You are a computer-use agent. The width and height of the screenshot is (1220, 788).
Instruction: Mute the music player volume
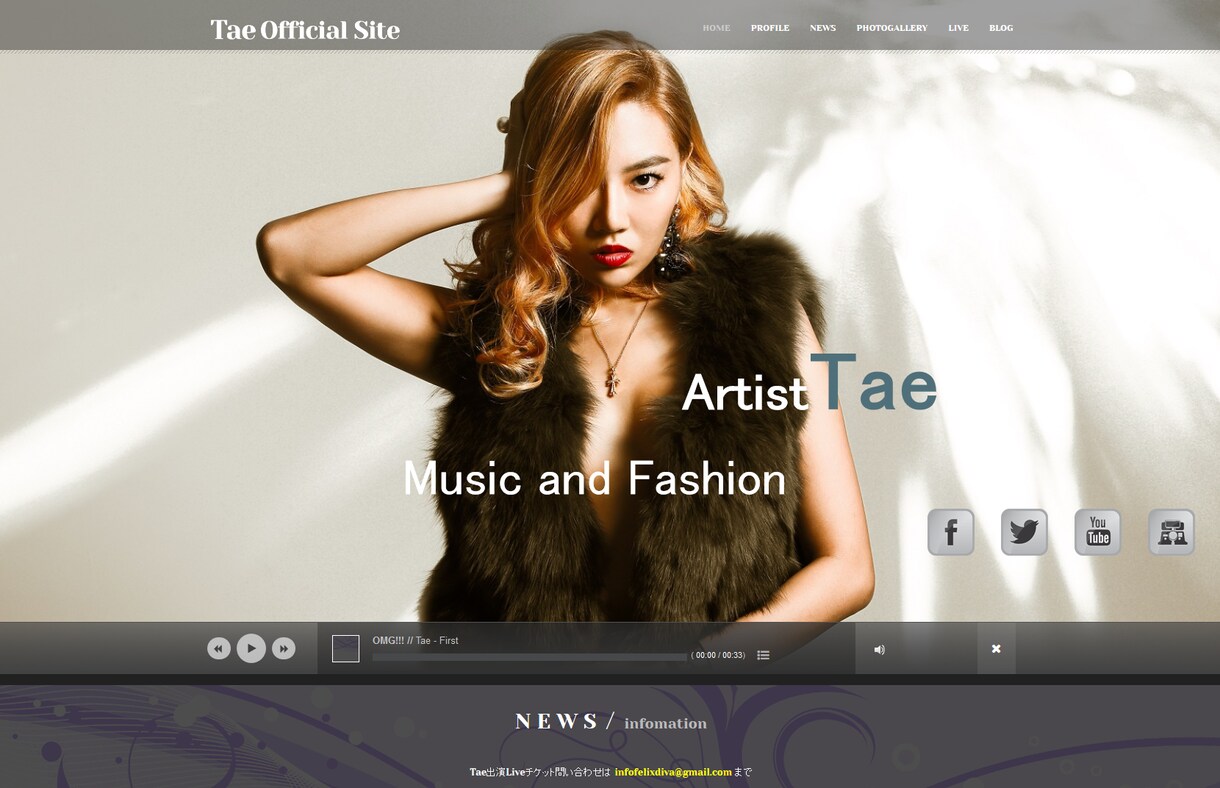click(x=879, y=650)
